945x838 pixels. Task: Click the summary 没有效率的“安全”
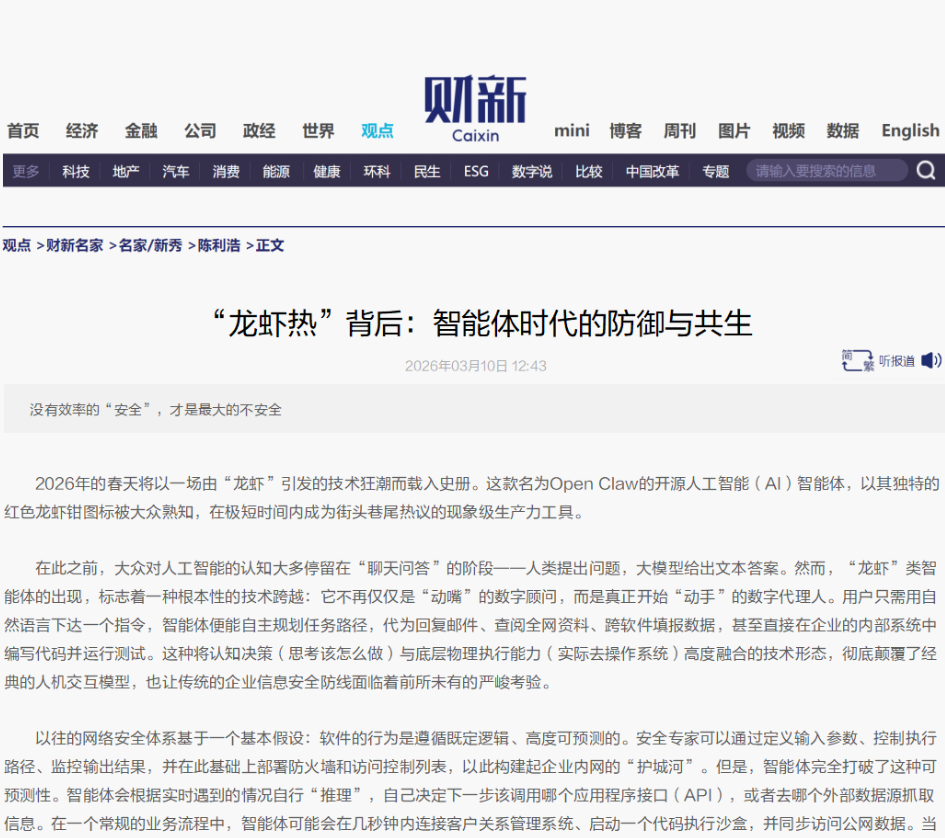point(155,410)
